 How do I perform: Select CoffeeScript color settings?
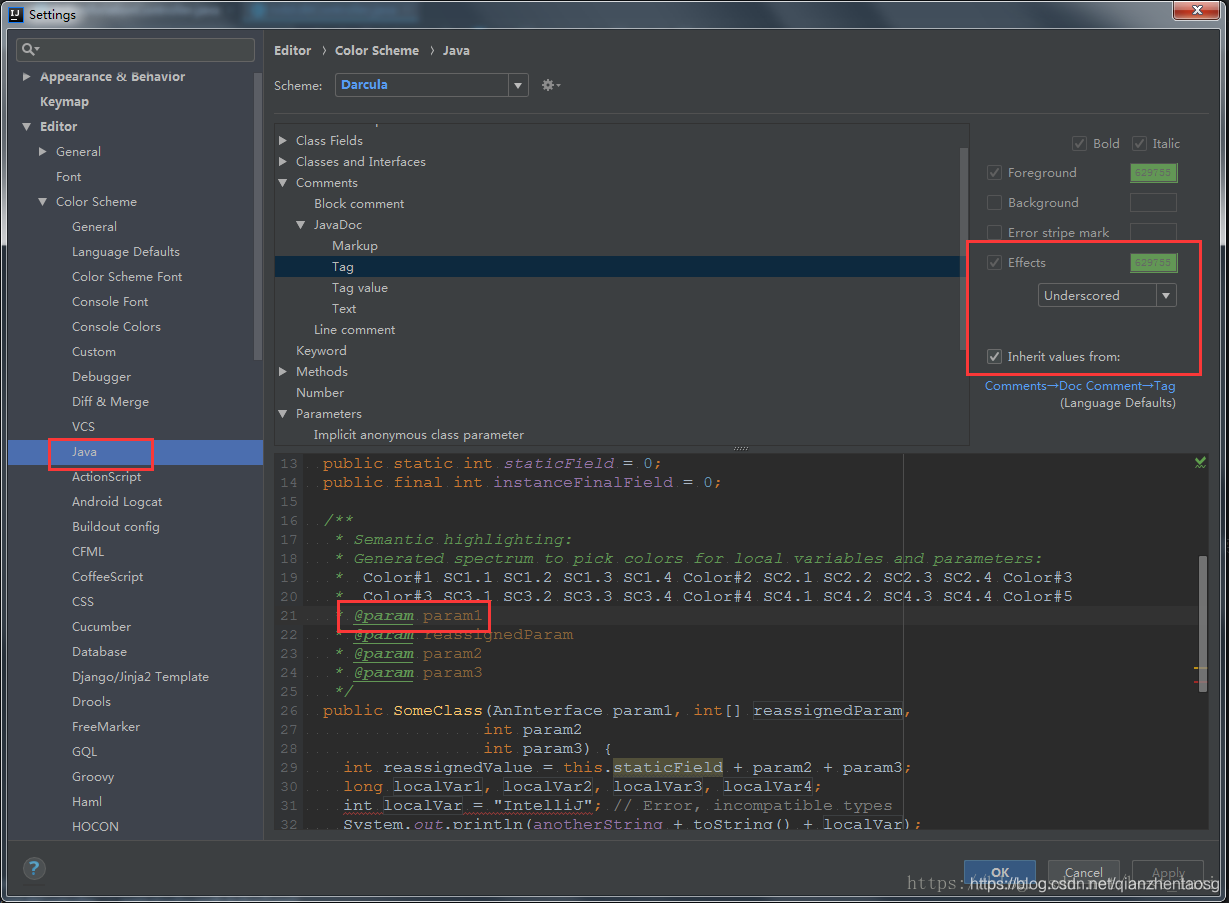107,577
